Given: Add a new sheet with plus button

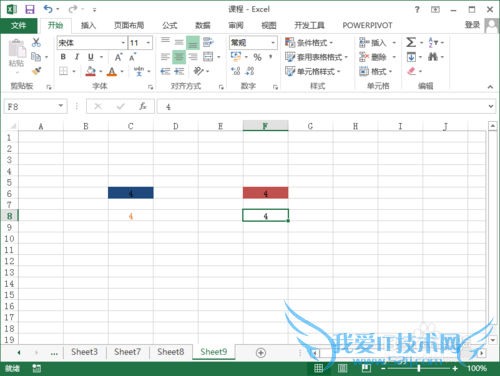Looking at the screenshot, I should coord(261,353).
